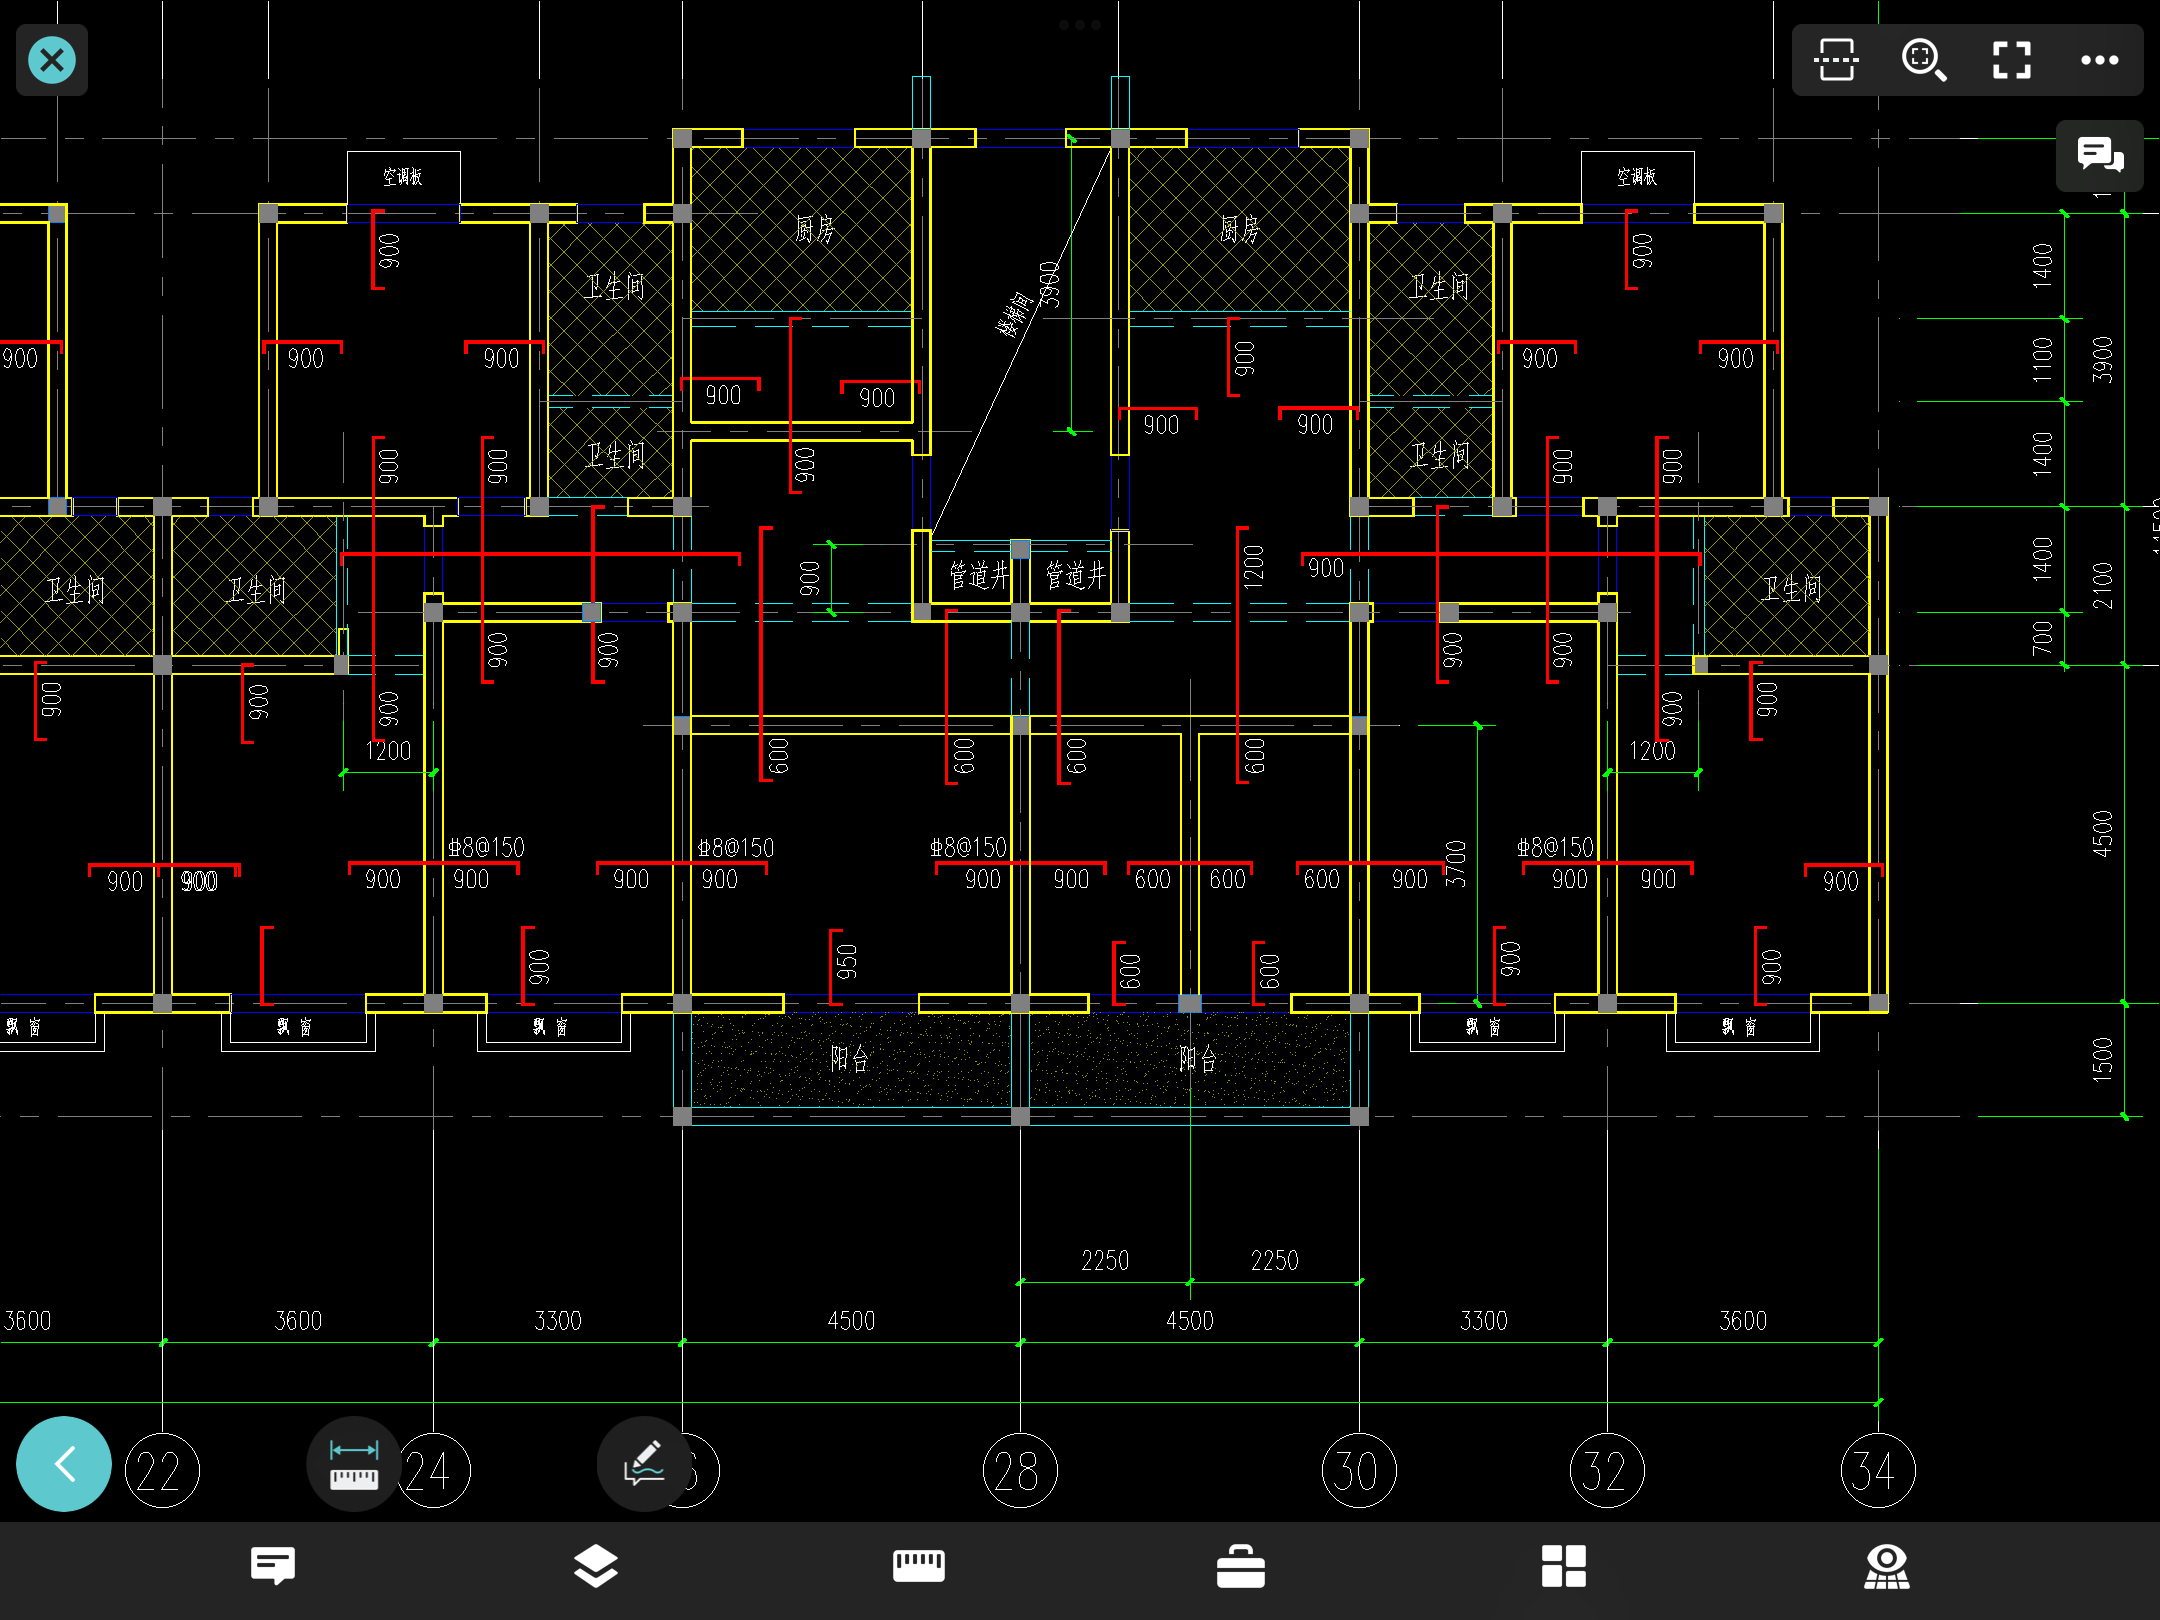The image size is (2160, 1620).
Task: Select the 卫生间 label at far right
Action: coord(1791,589)
